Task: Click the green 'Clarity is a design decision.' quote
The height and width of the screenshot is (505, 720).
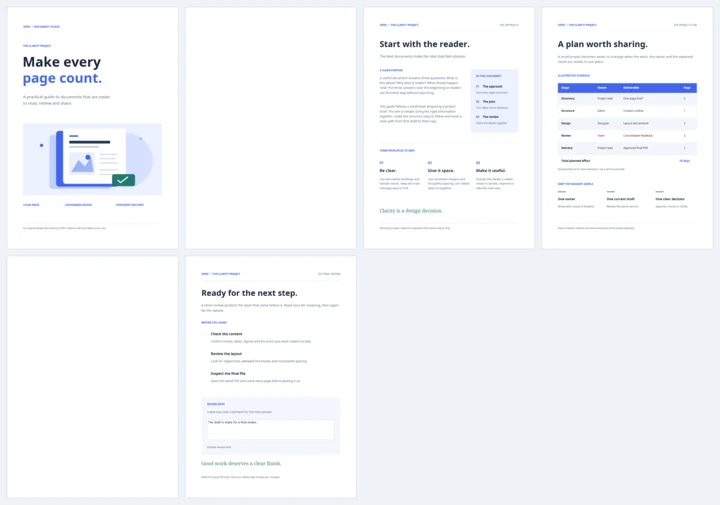Action: pyautogui.click(x=411, y=211)
